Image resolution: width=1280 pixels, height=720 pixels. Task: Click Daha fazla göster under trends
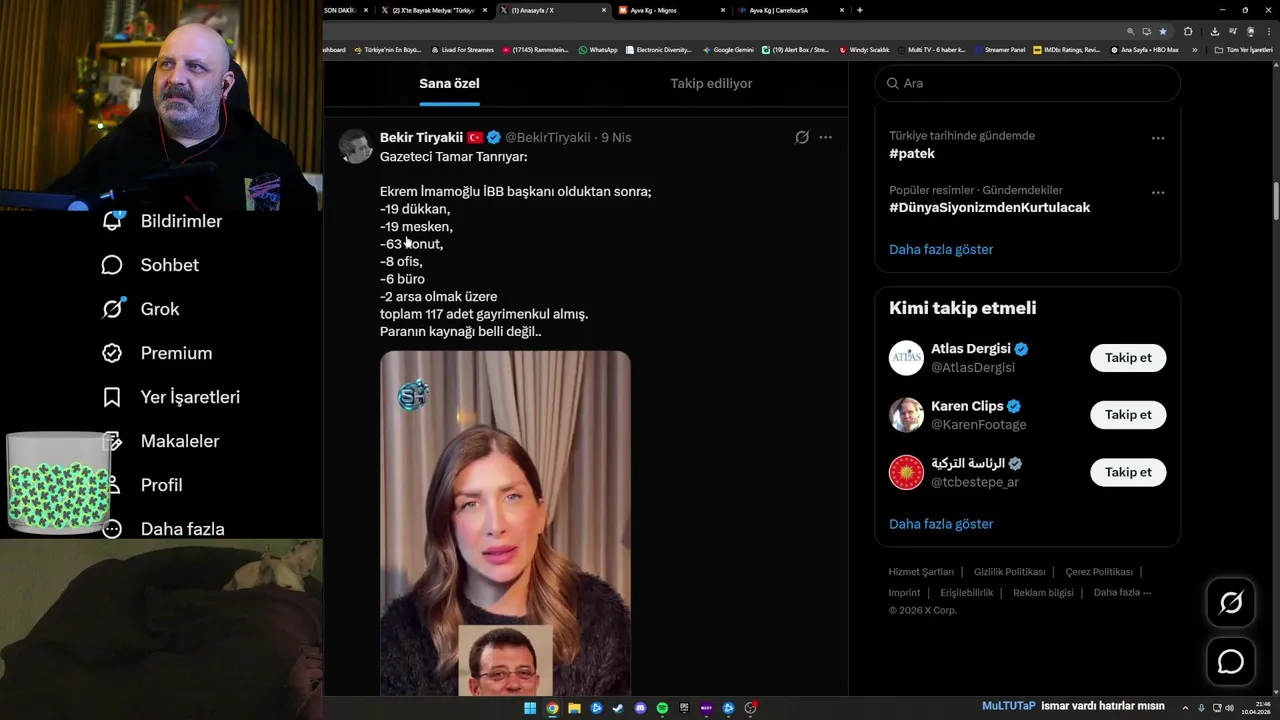(941, 250)
